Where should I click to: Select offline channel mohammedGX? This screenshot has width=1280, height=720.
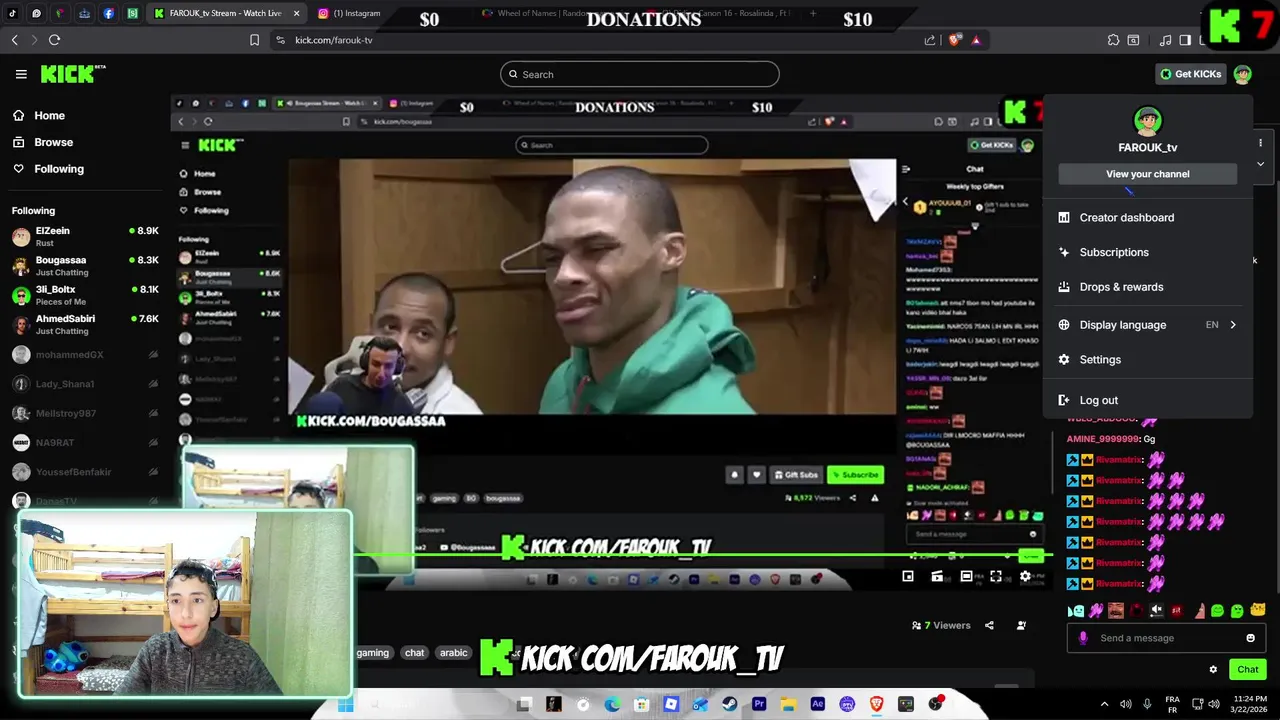pos(85,355)
